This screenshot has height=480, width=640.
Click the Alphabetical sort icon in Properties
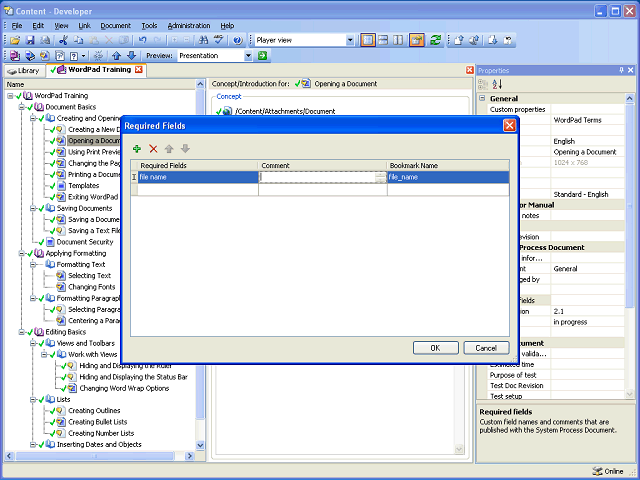tap(497, 84)
